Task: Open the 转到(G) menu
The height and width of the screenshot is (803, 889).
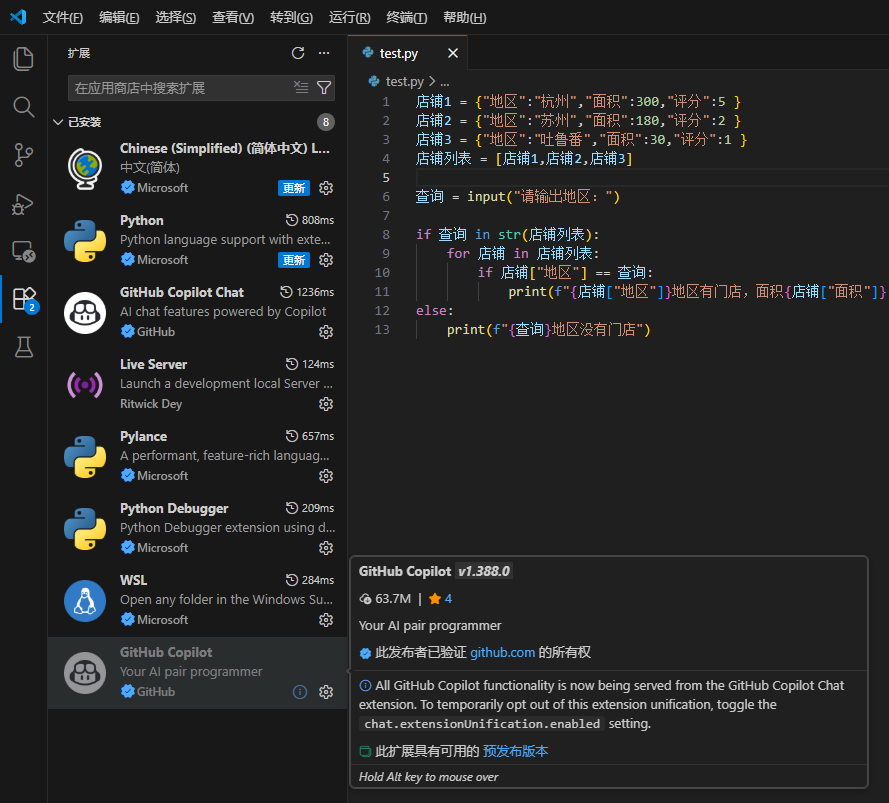Action: point(291,18)
